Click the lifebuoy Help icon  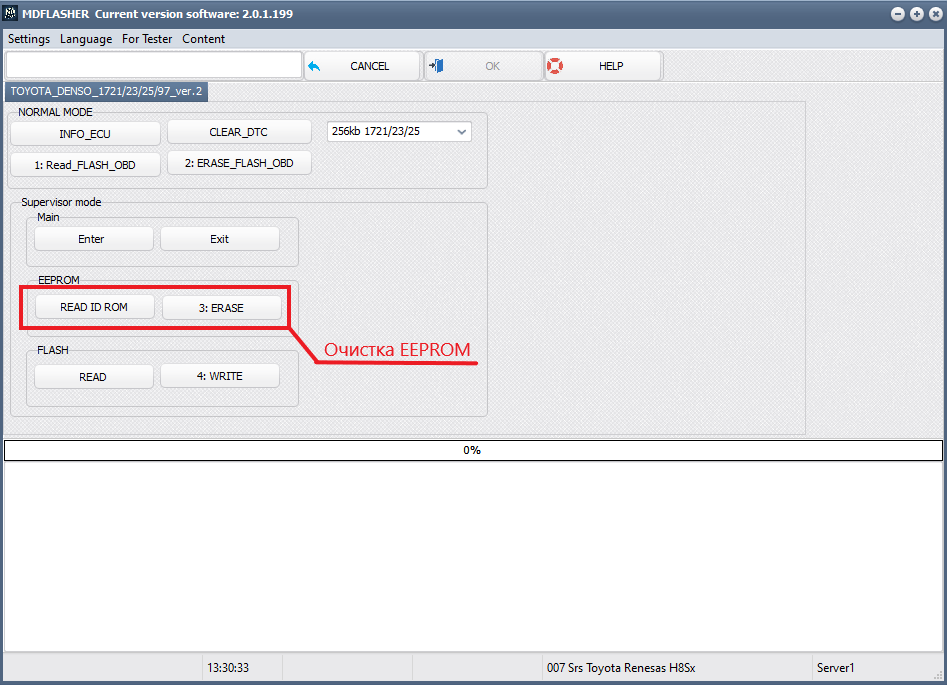pos(555,66)
